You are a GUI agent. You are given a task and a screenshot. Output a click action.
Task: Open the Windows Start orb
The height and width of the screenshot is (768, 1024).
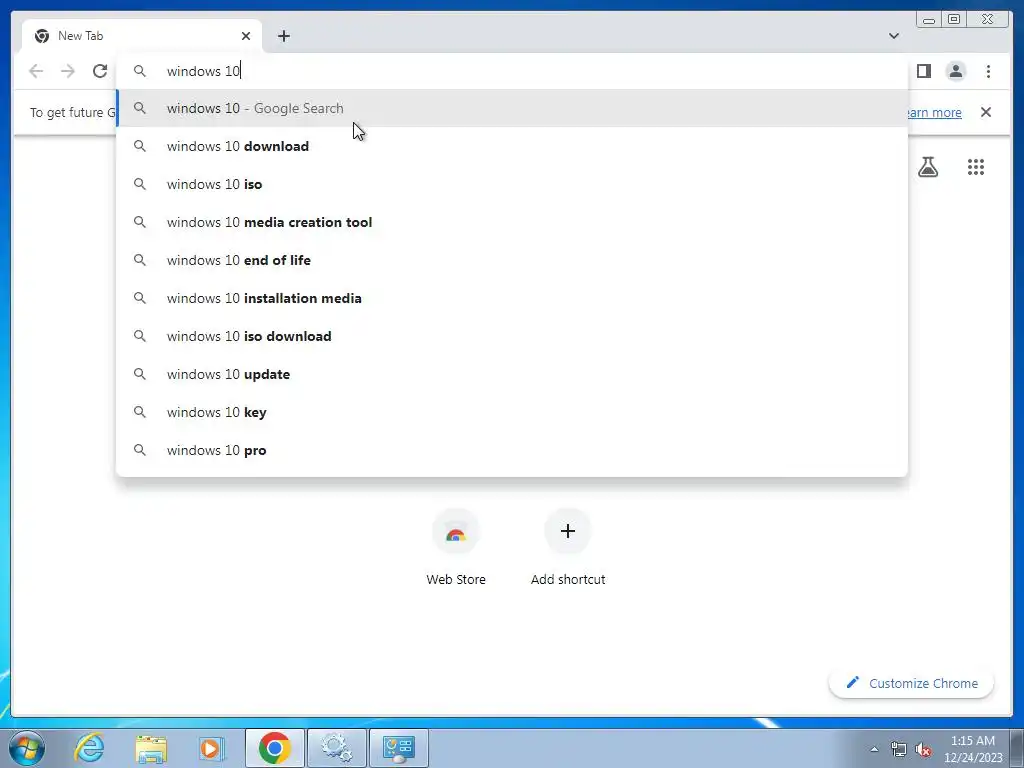[27, 748]
